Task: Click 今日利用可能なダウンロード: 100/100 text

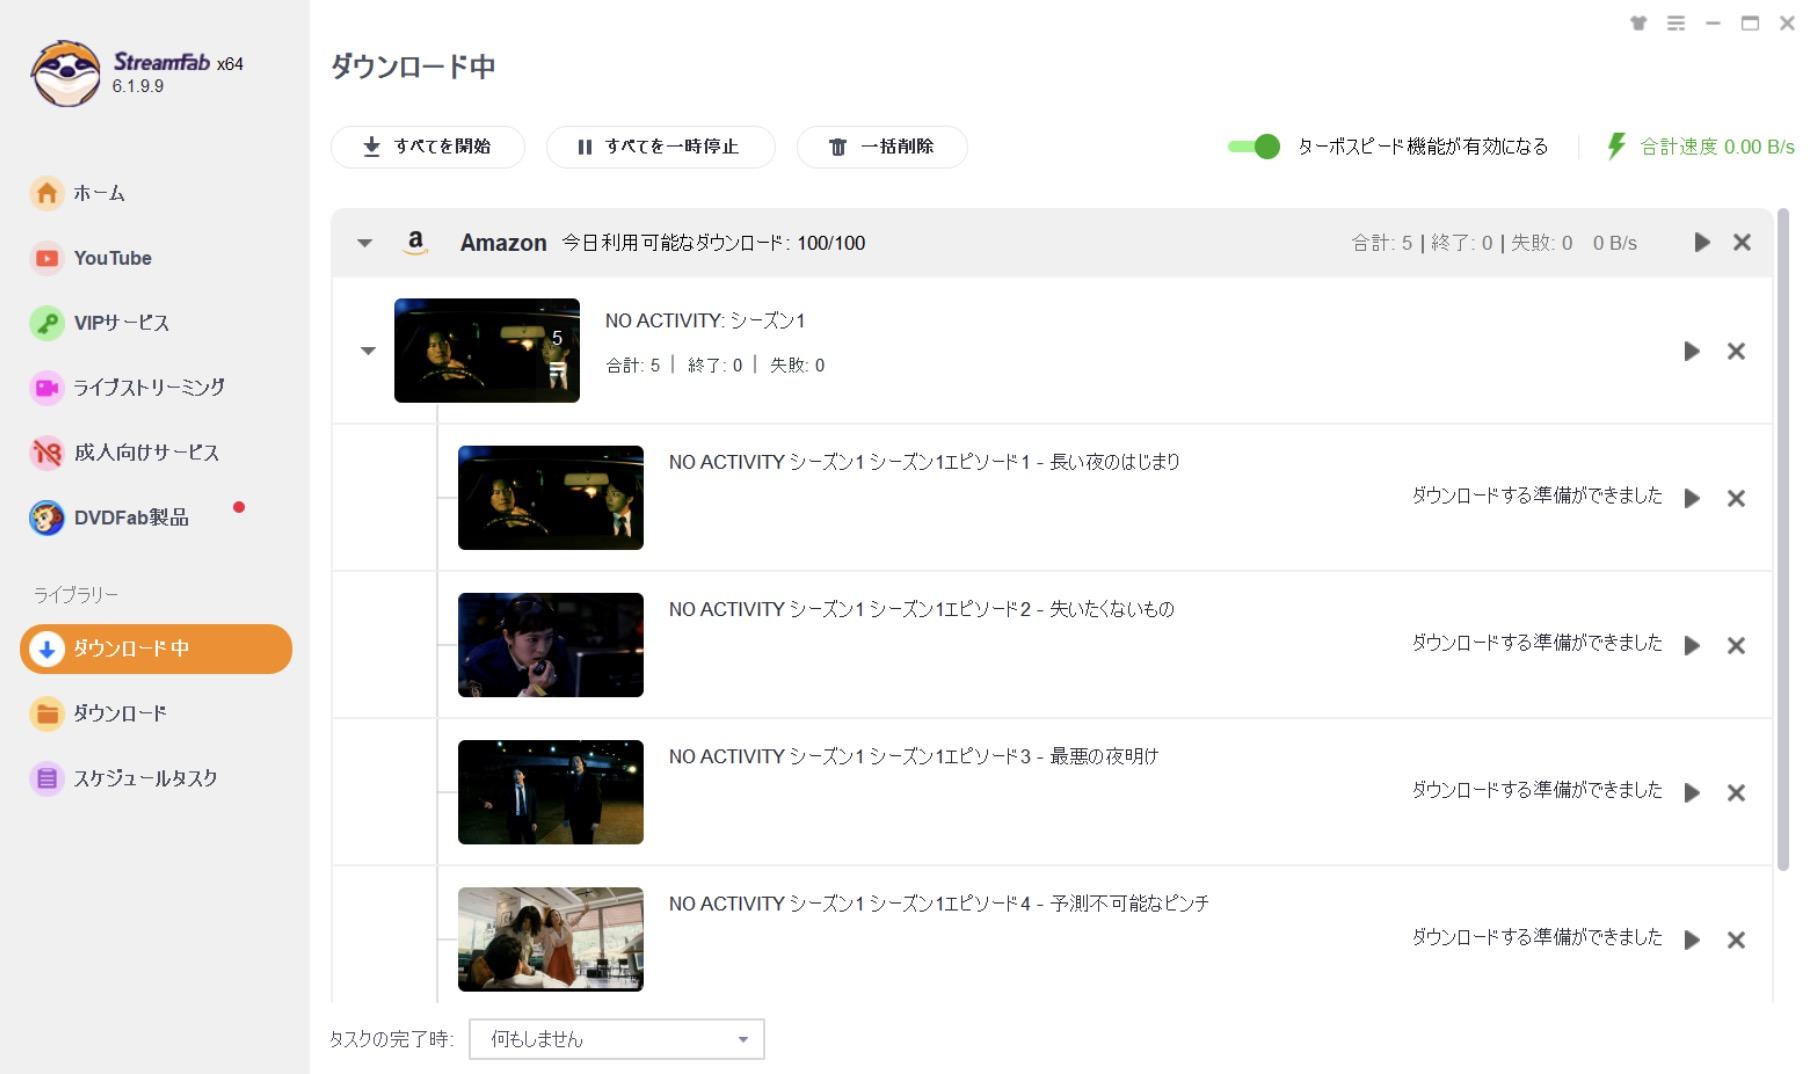Action: (x=713, y=243)
